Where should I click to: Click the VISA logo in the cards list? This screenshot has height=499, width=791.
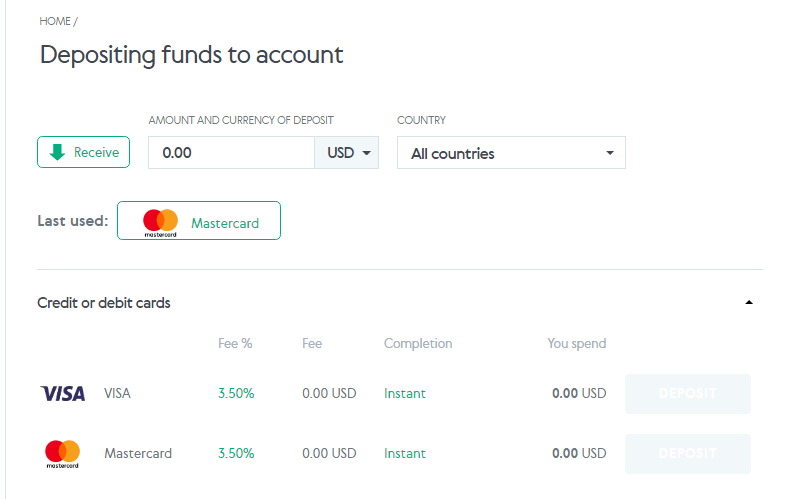point(63,394)
